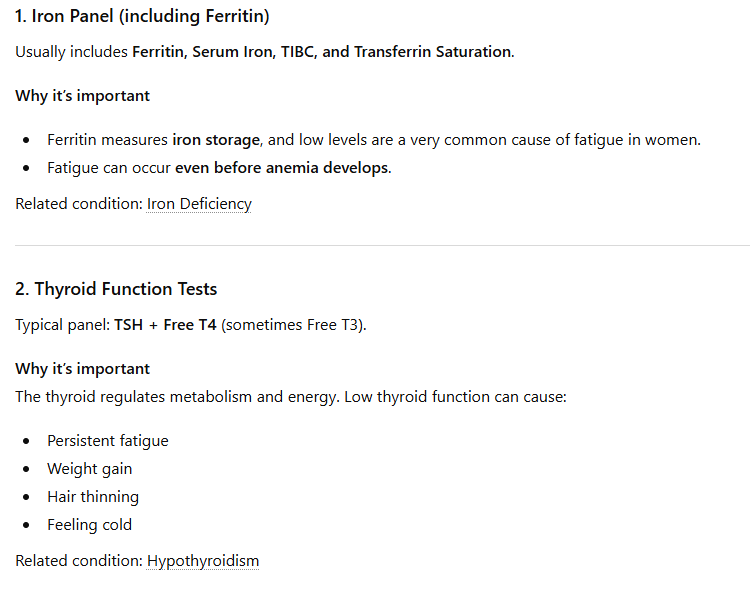Screen dimensions: 750x592
Task: Select the Persistent fatigue bullet item
Action: click(x=107, y=441)
